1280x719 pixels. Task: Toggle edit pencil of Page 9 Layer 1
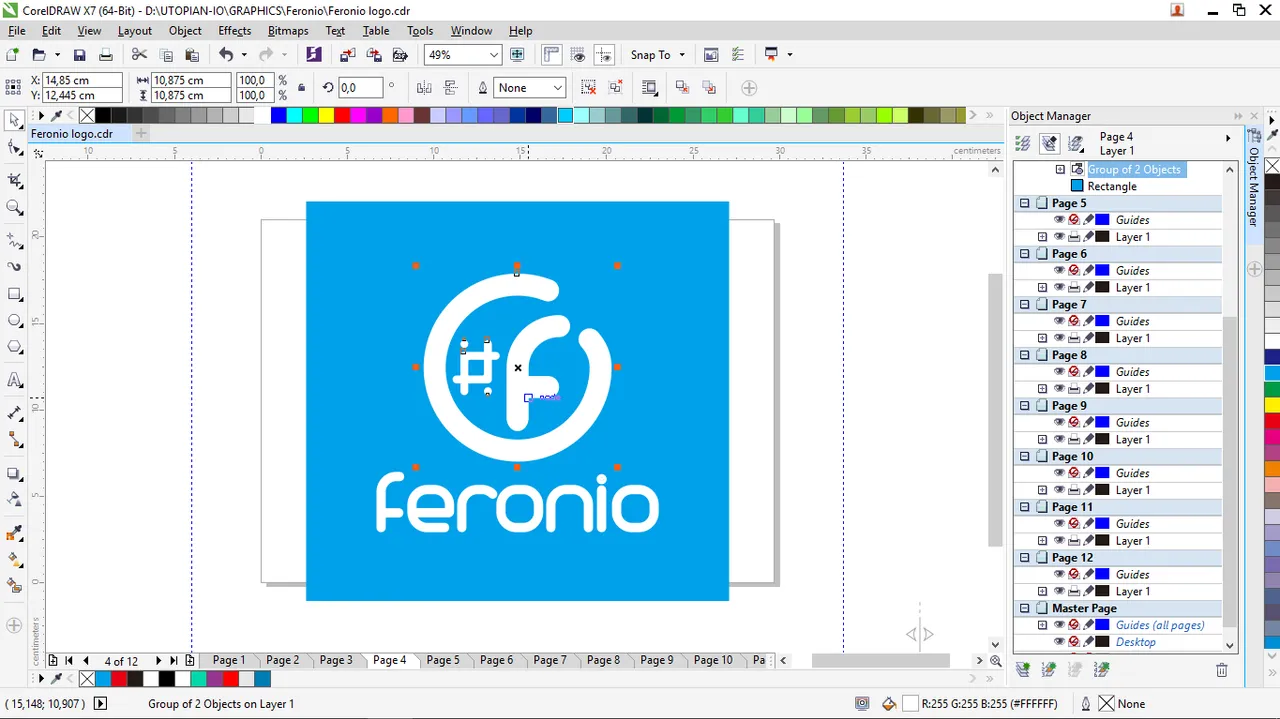click(1088, 440)
